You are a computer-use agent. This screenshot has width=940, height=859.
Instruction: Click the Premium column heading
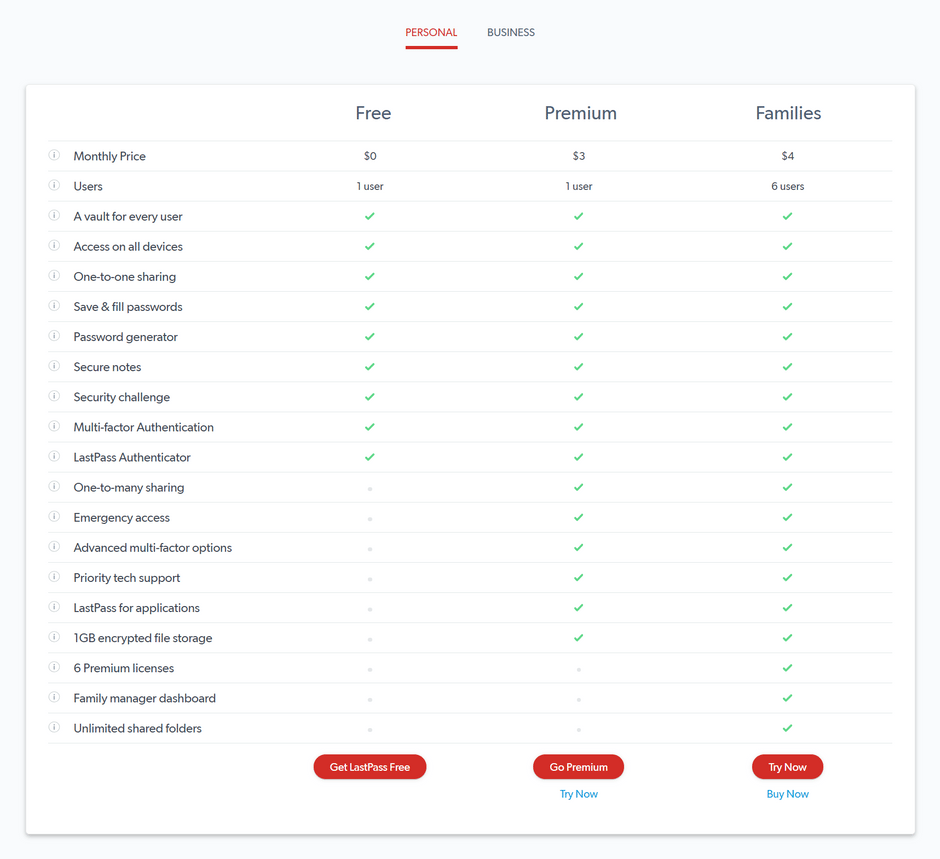pyautogui.click(x=580, y=113)
